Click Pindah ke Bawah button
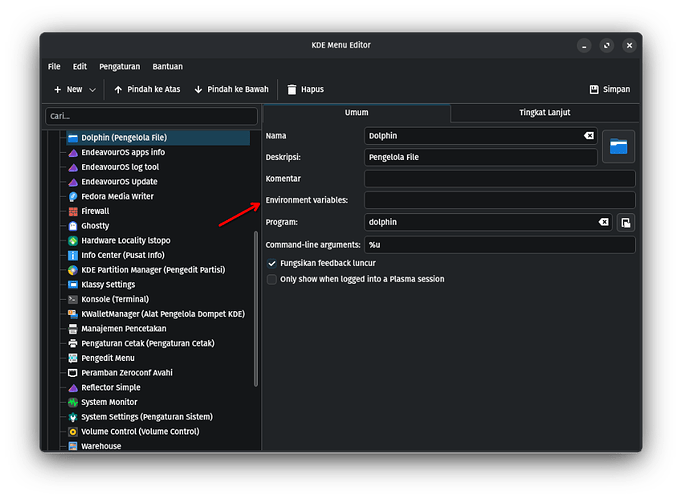The height and width of the screenshot is (500, 682). 231,90
